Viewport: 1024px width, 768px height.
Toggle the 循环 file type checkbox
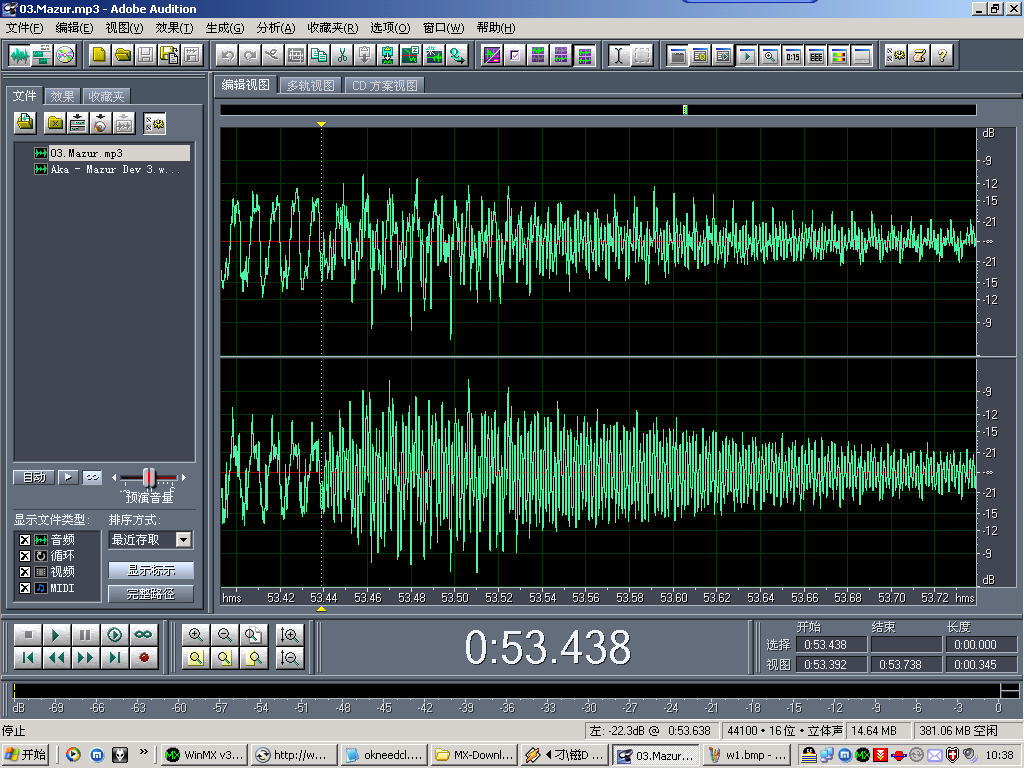(25, 556)
